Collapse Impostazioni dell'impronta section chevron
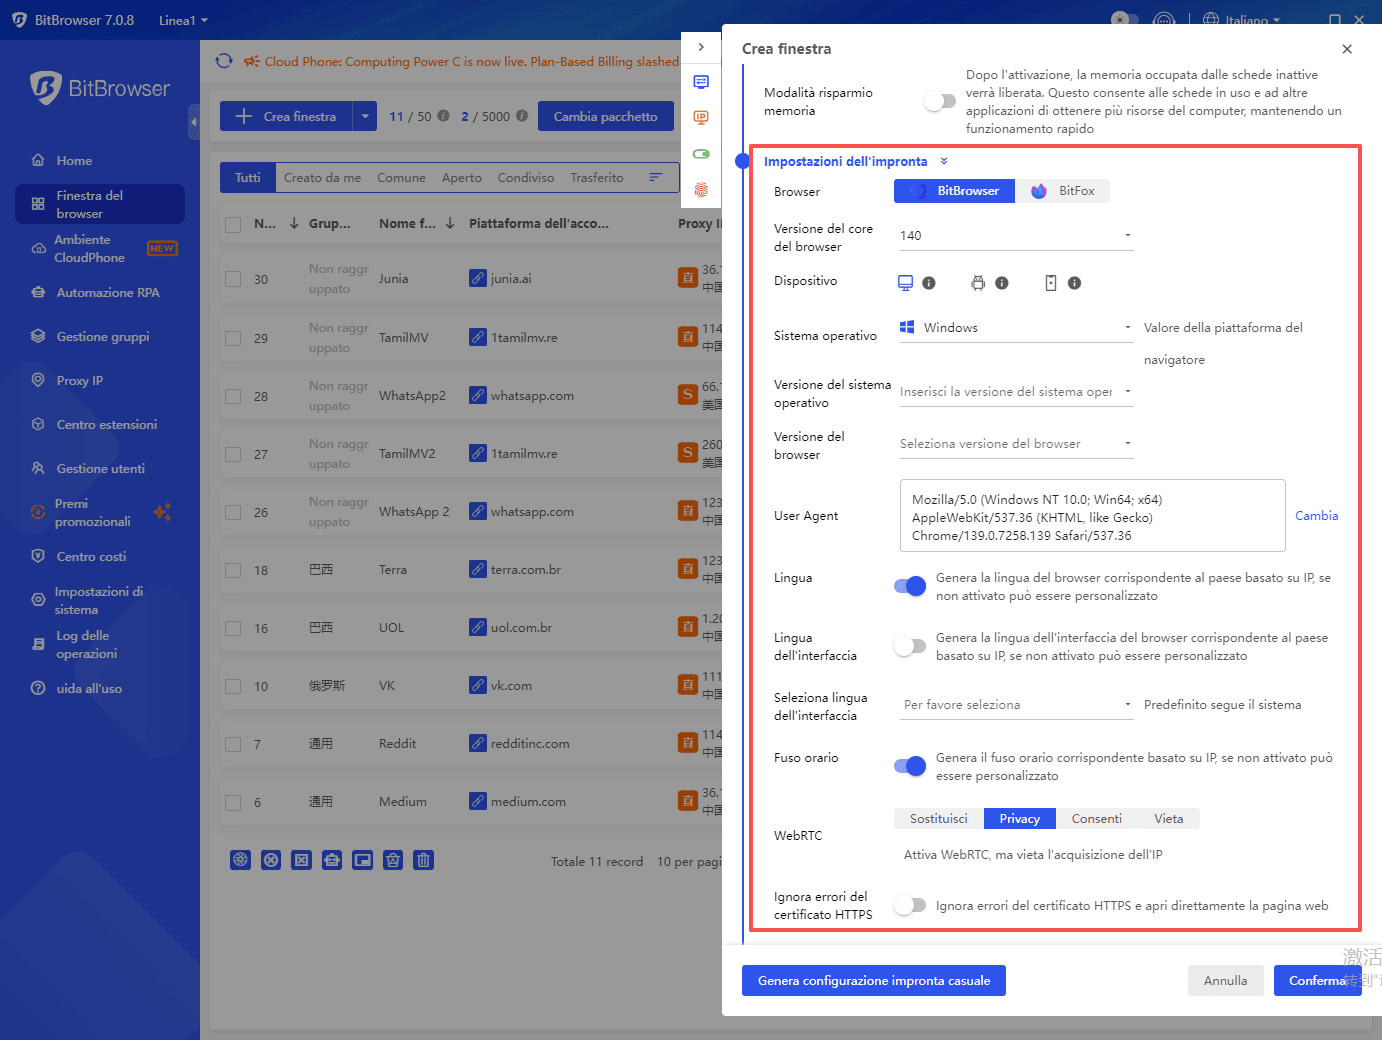 coord(942,161)
